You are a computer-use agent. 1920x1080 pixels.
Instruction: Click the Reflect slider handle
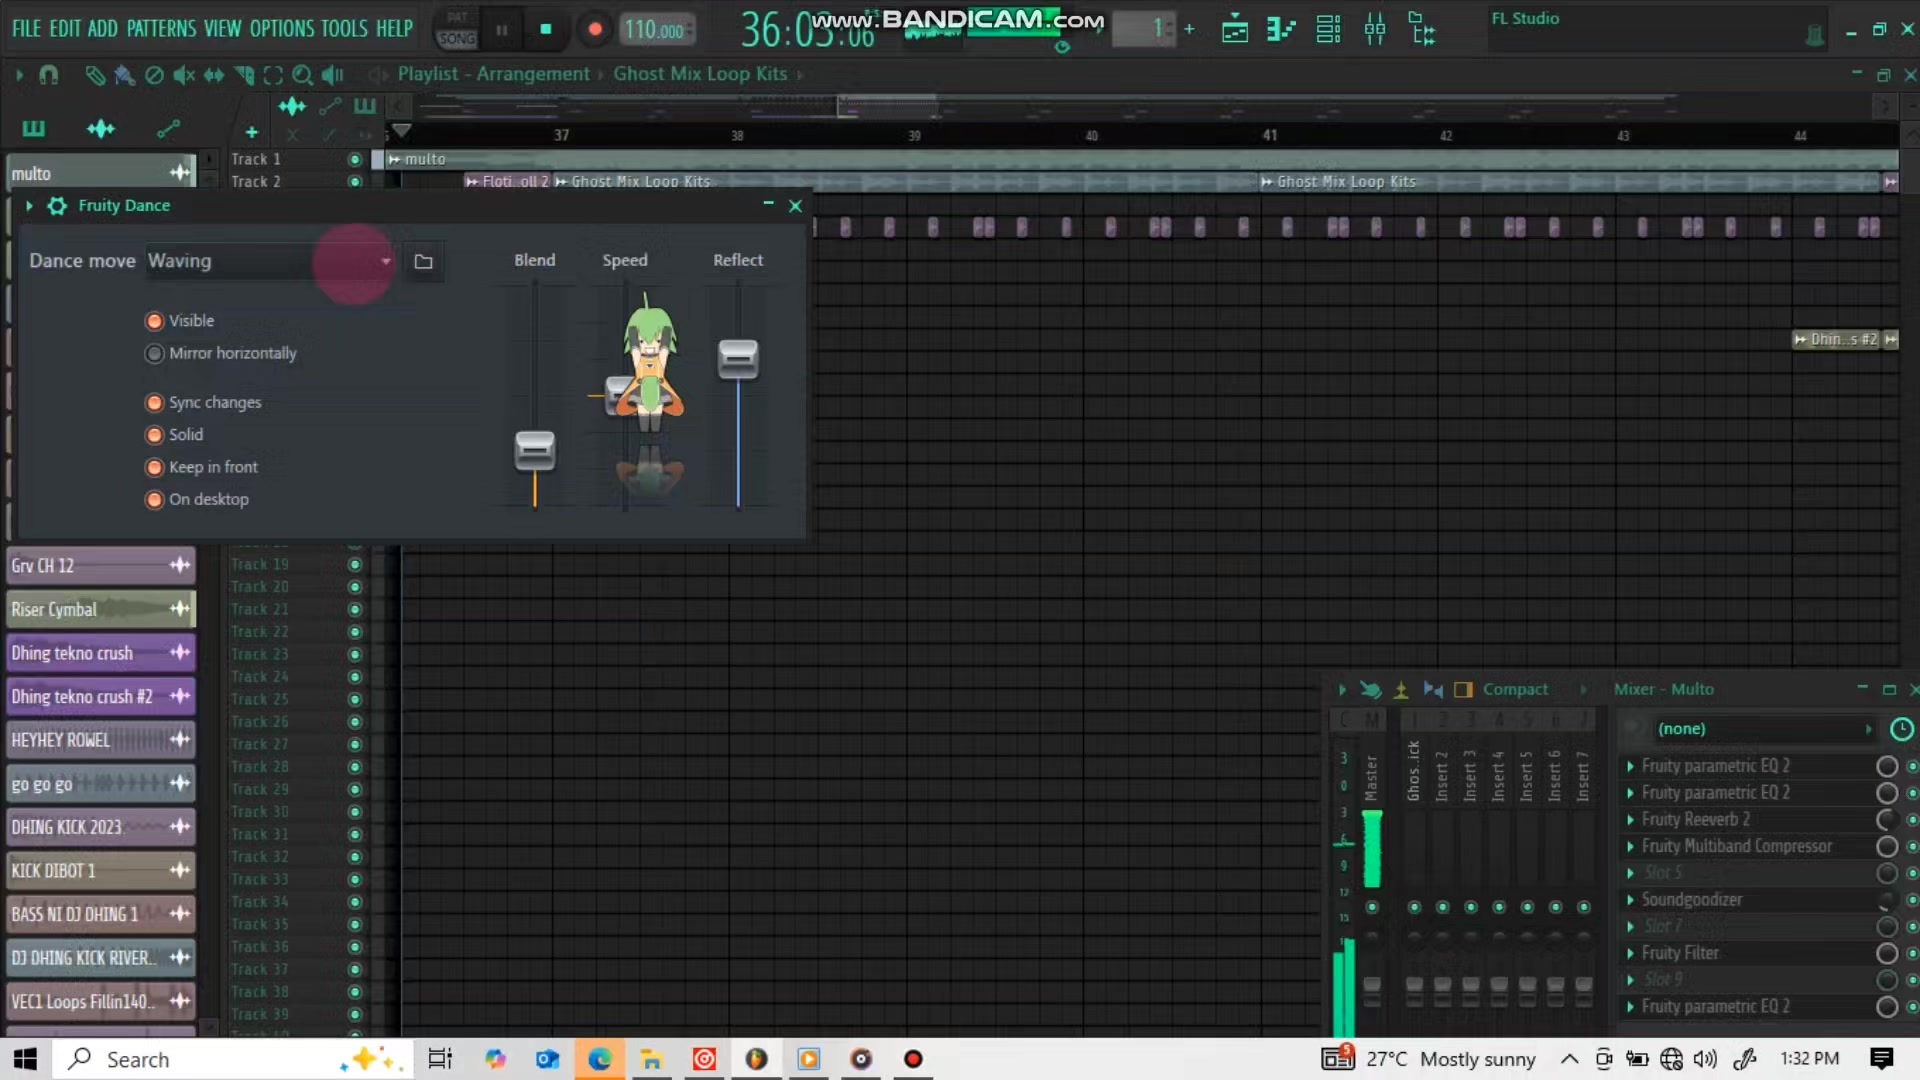738,360
